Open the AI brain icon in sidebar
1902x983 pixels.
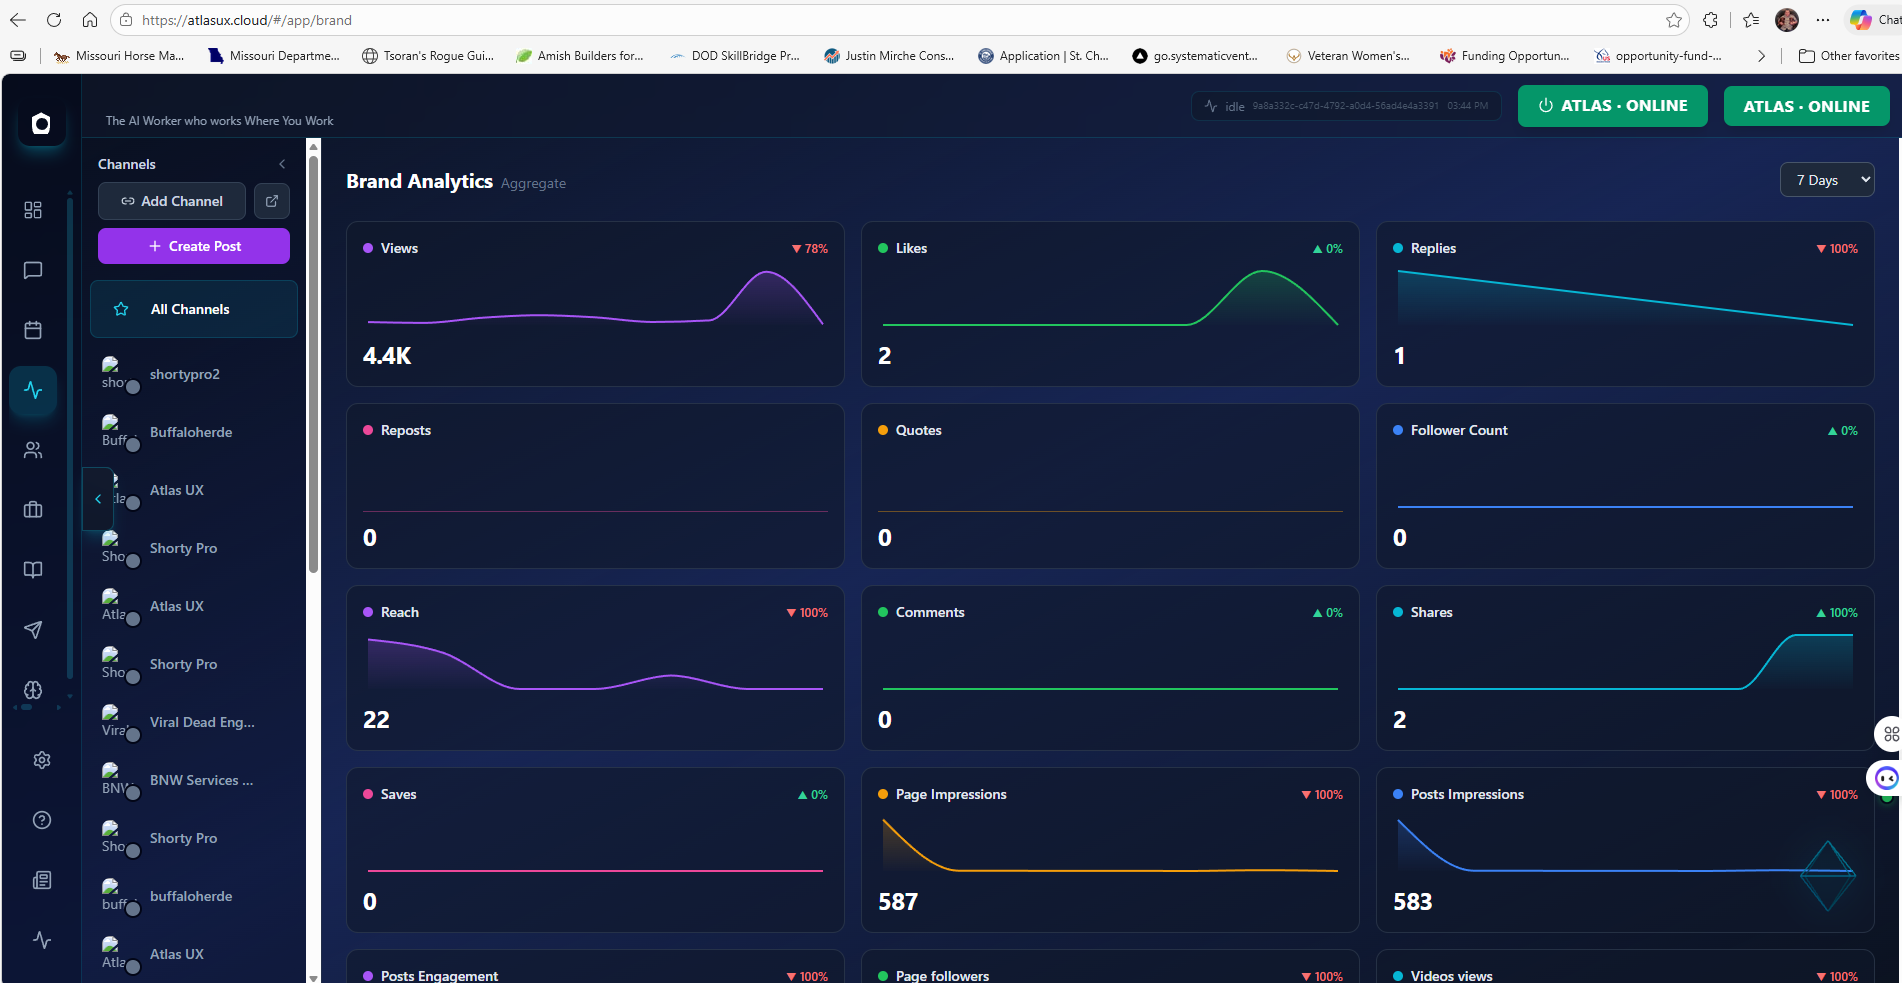[33, 690]
